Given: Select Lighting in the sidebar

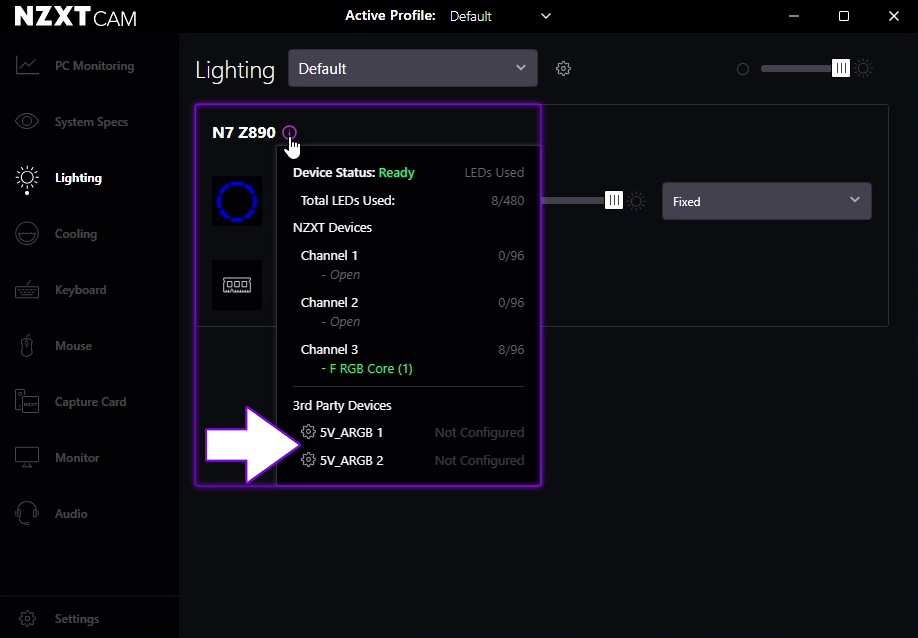Looking at the screenshot, I should [76, 177].
